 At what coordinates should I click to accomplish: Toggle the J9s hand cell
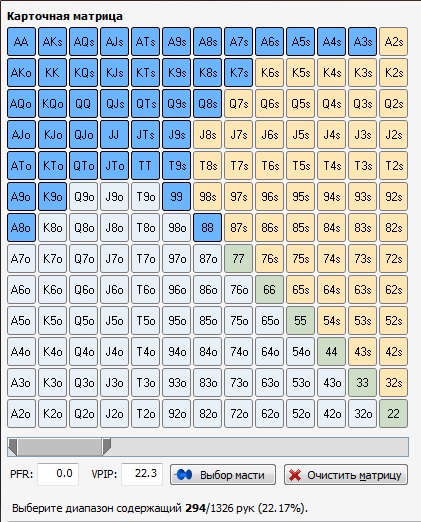tap(176, 135)
